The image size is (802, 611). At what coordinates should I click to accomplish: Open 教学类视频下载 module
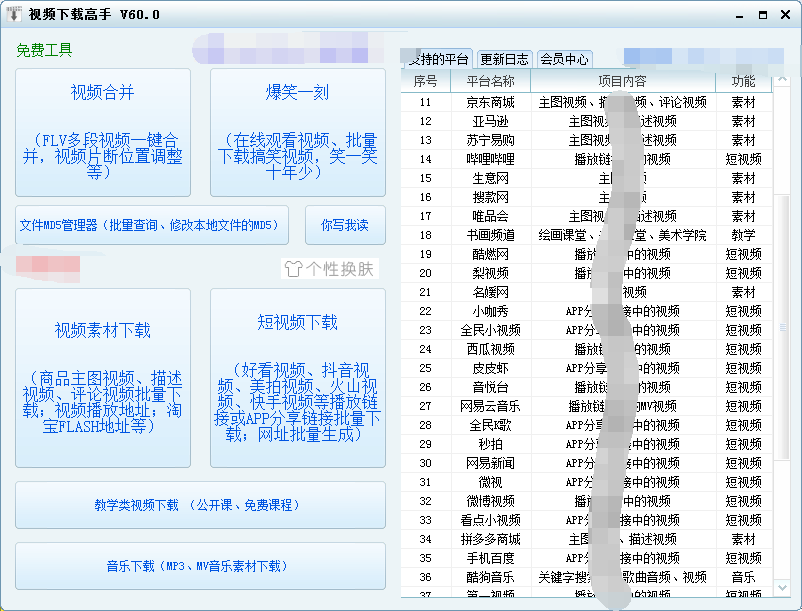[200, 505]
